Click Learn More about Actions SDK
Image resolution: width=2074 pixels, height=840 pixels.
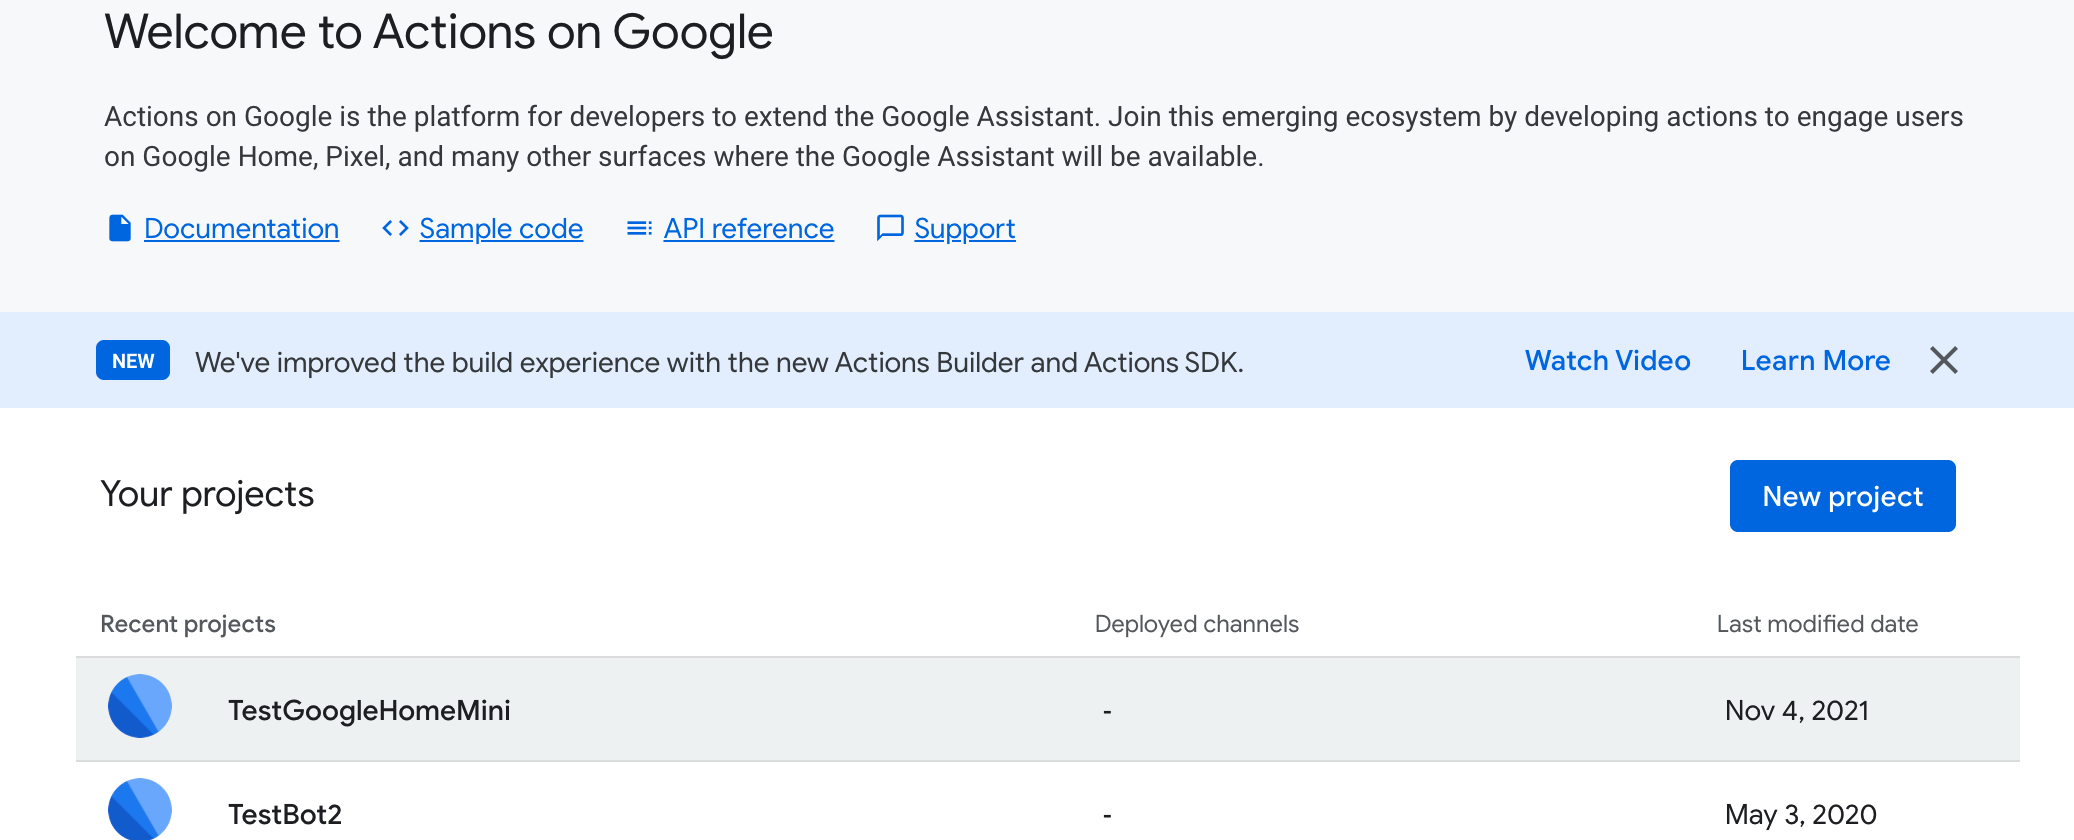click(1815, 360)
